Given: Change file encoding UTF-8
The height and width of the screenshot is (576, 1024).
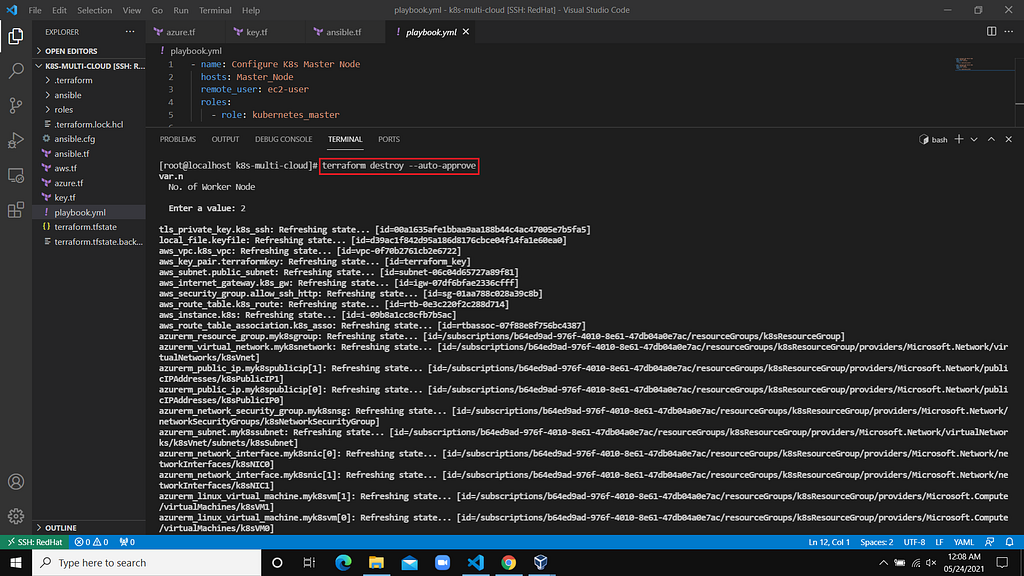Looking at the screenshot, I should coord(914,542).
